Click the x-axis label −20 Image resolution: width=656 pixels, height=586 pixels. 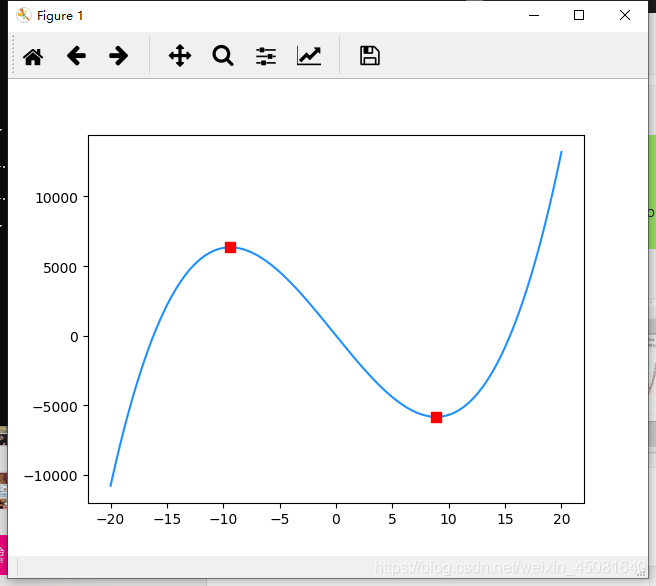point(110,519)
